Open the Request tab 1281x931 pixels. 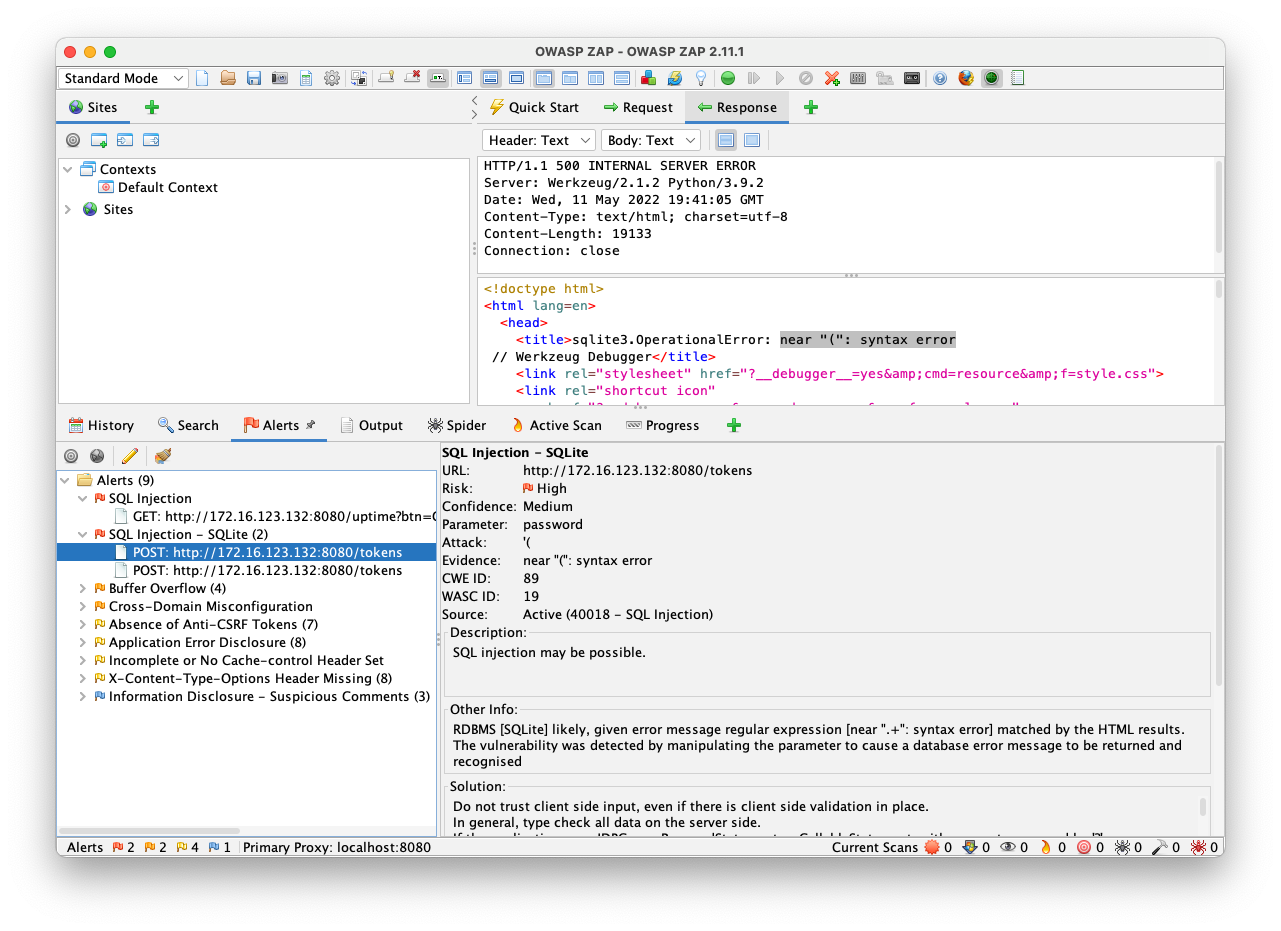[x=638, y=107]
